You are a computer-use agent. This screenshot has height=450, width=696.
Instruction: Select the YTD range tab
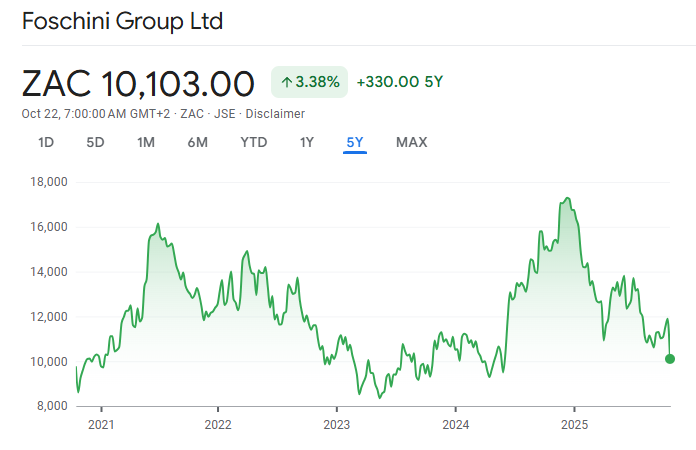coord(254,142)
